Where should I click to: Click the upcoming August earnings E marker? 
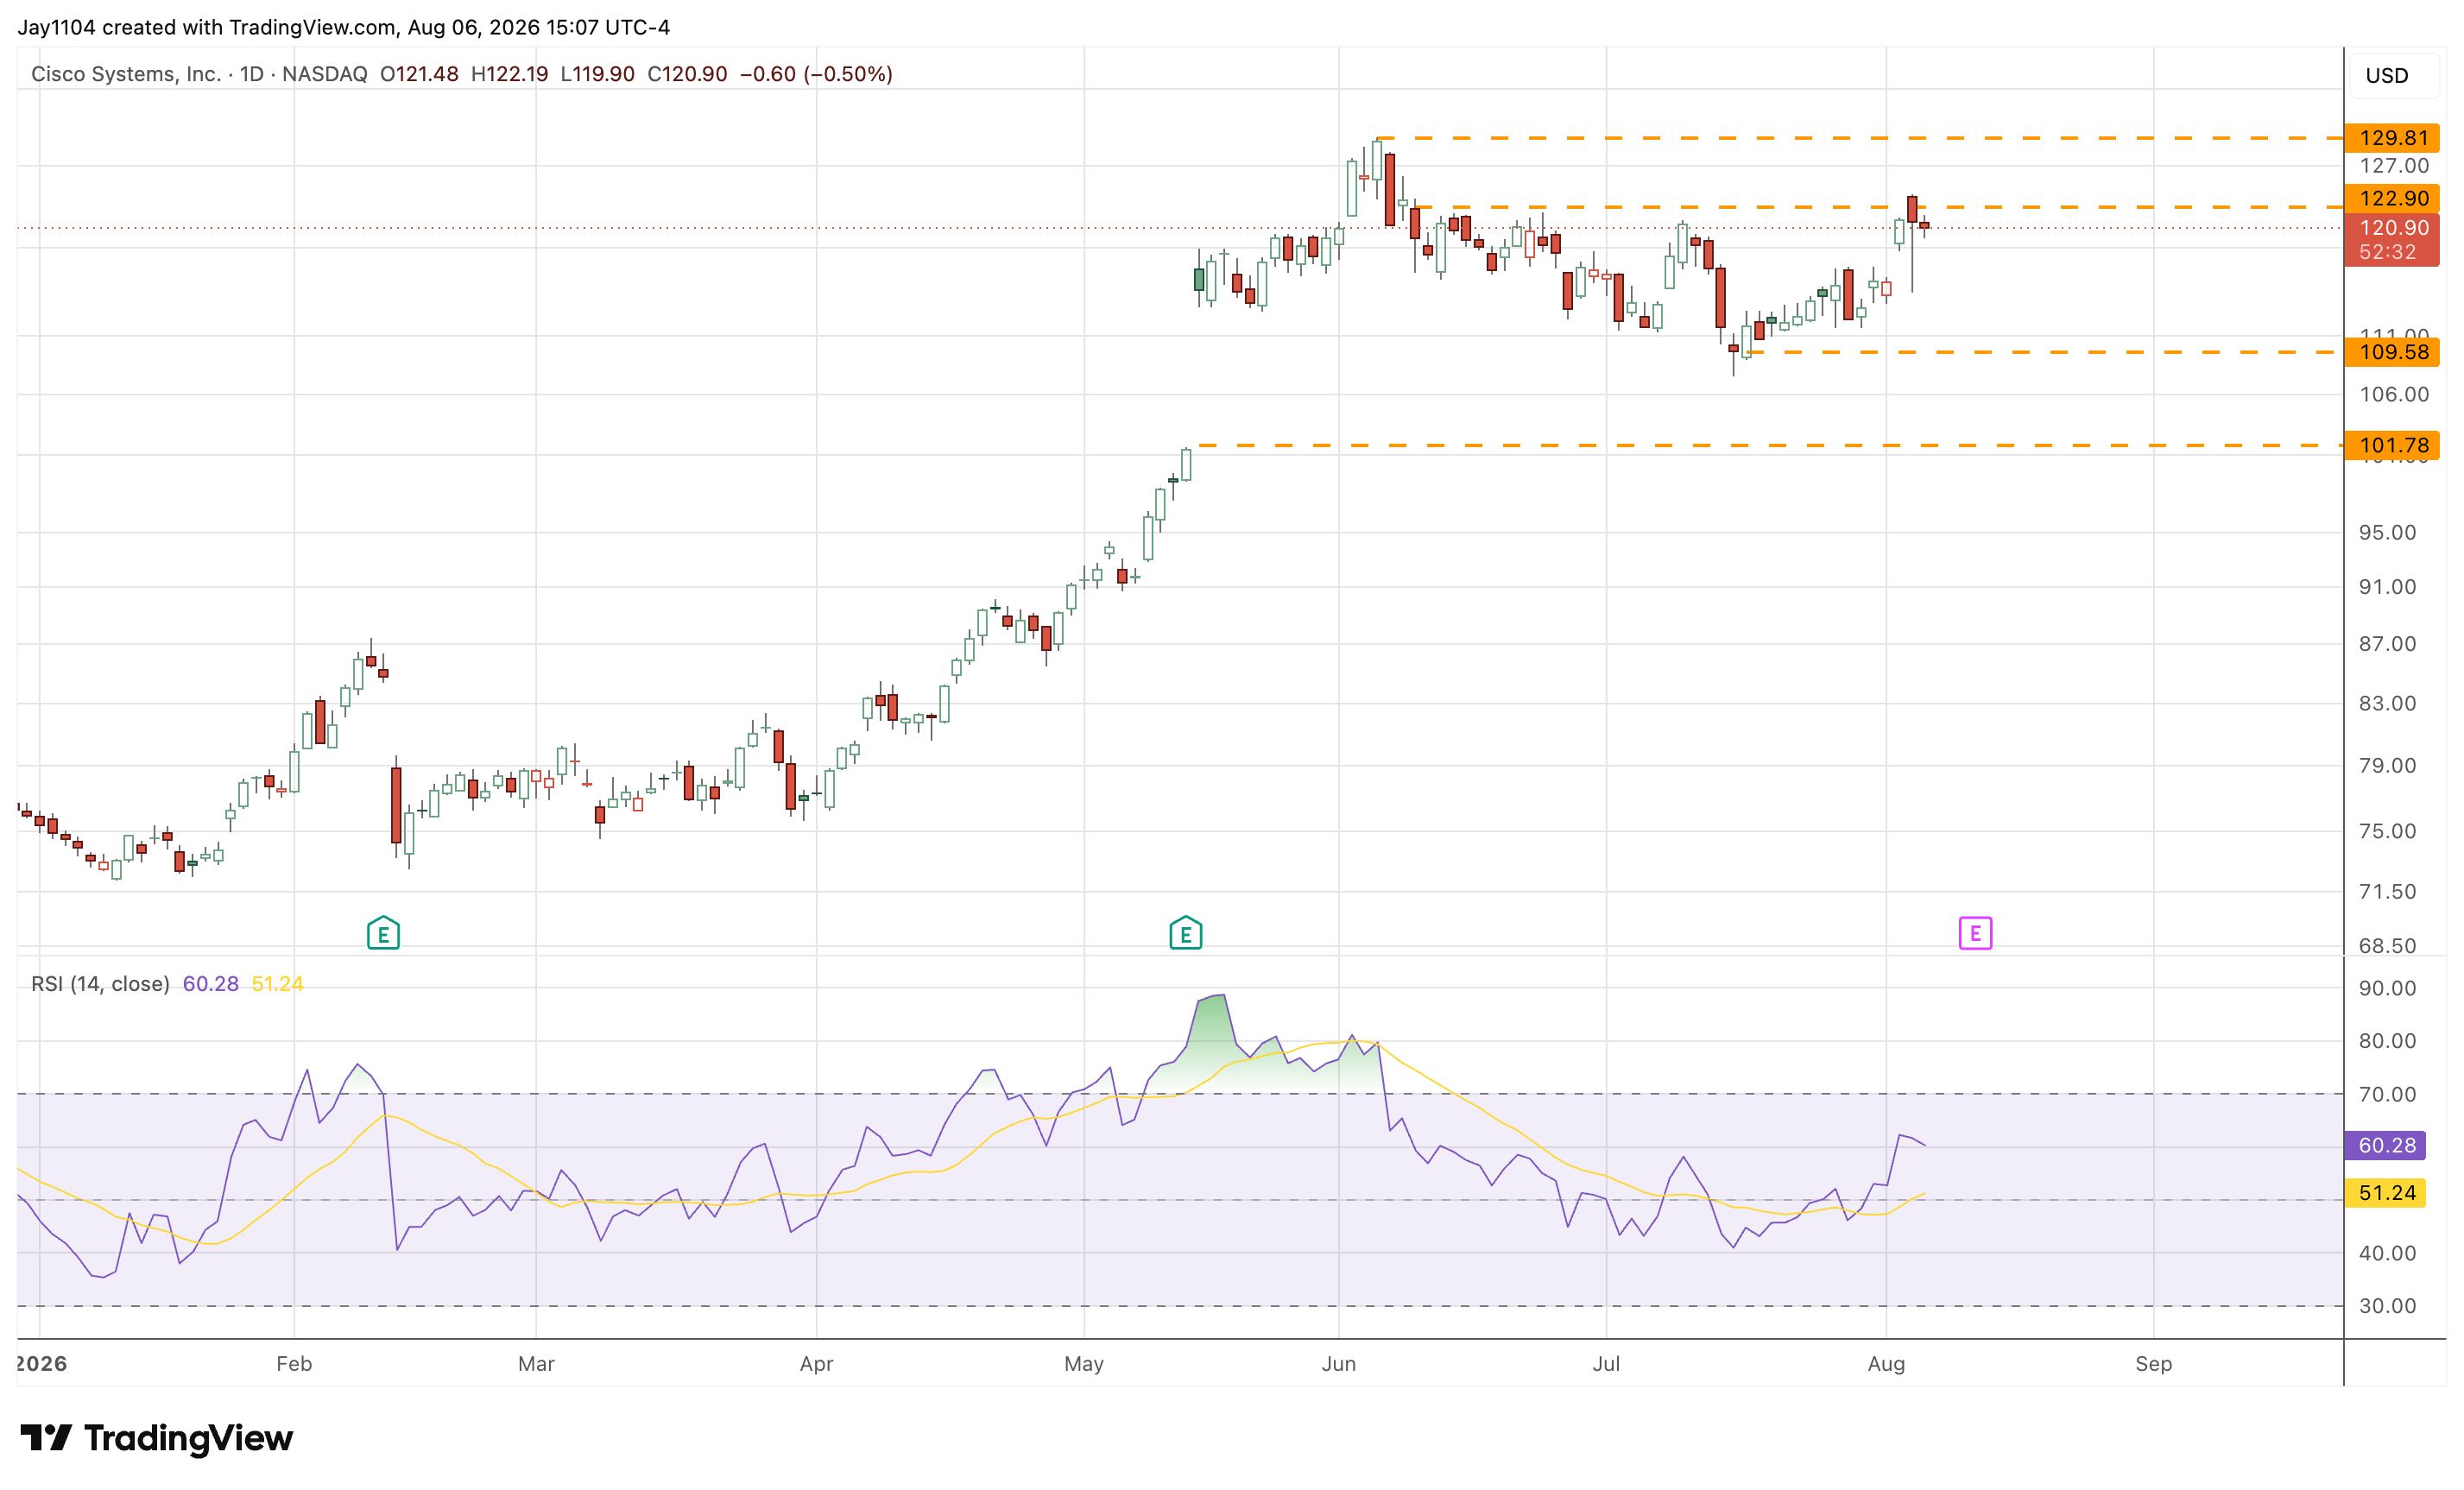1975,933
